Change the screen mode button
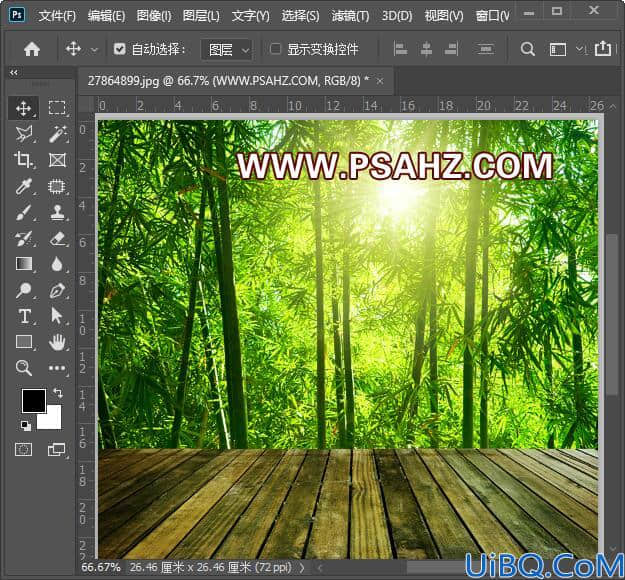The width and height of the screenshot is (625, 580). click(x=57, y=450)
